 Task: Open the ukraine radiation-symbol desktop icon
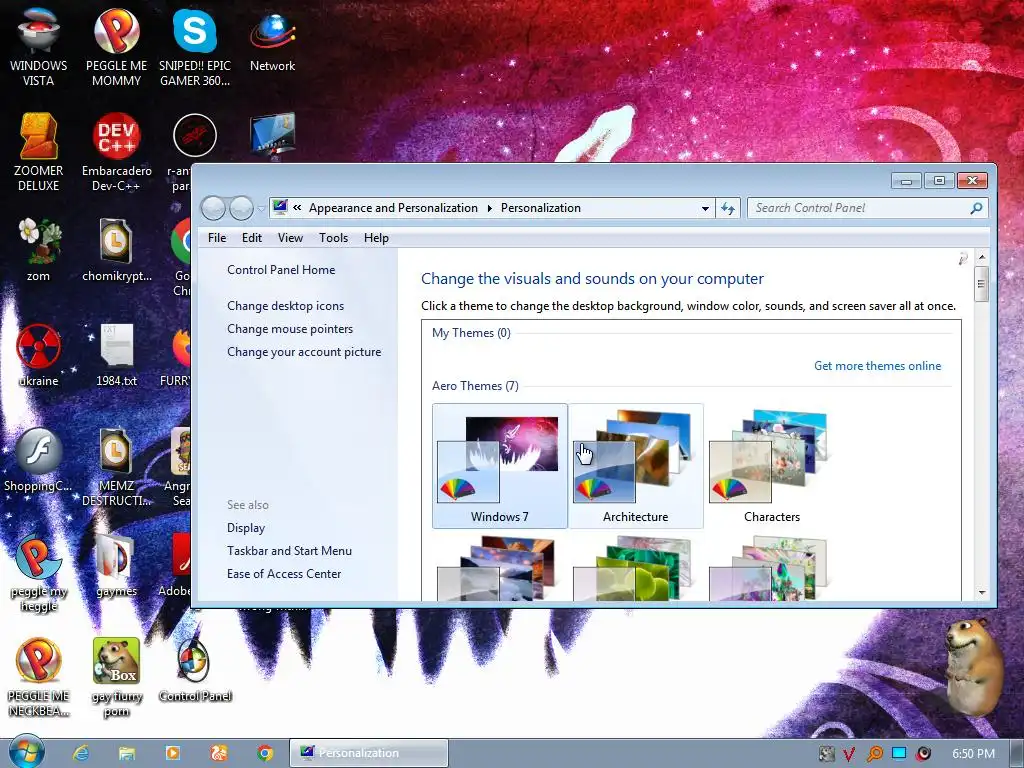[x=39, y=354]
